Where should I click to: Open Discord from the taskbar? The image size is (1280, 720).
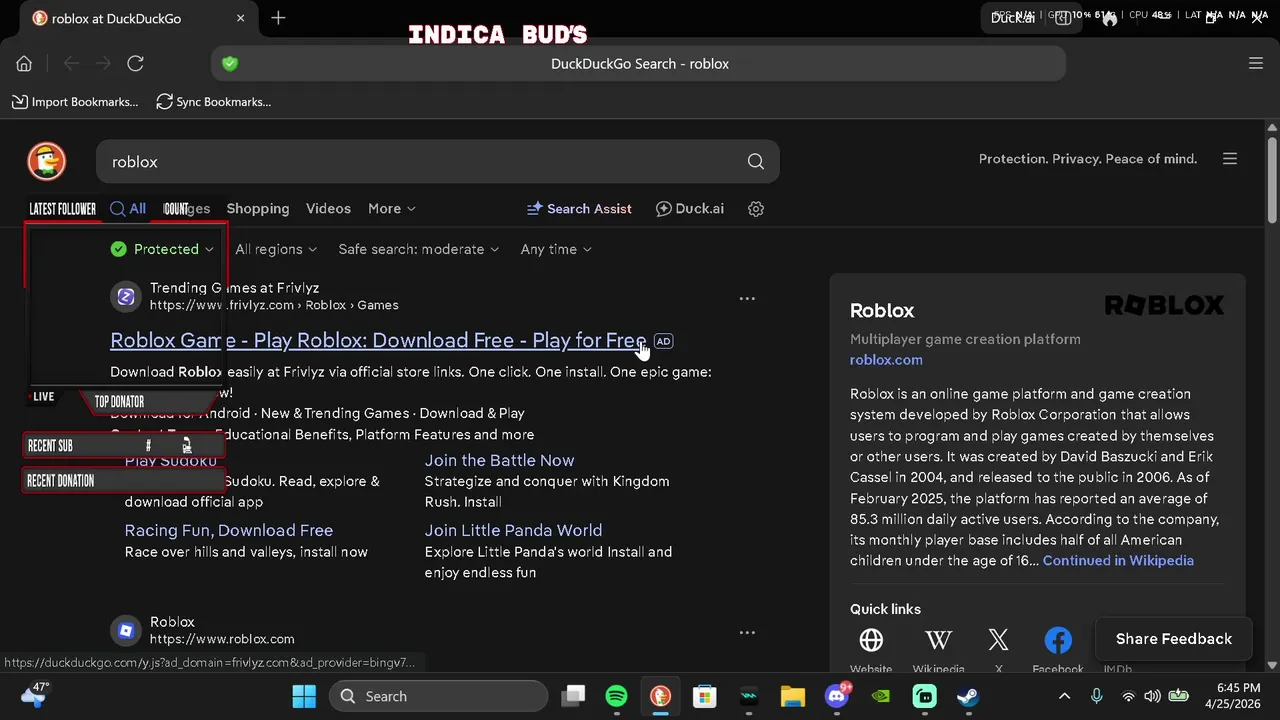(x=836, y=696)
